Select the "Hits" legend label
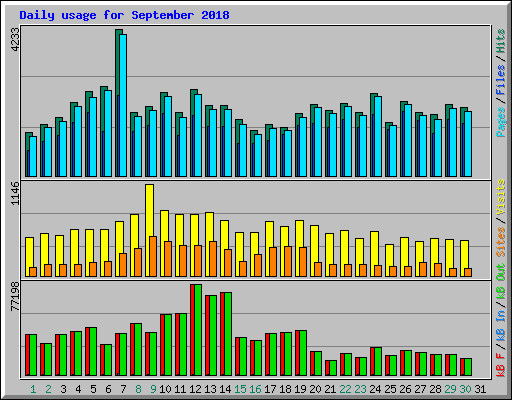 (x=501, y=41)
